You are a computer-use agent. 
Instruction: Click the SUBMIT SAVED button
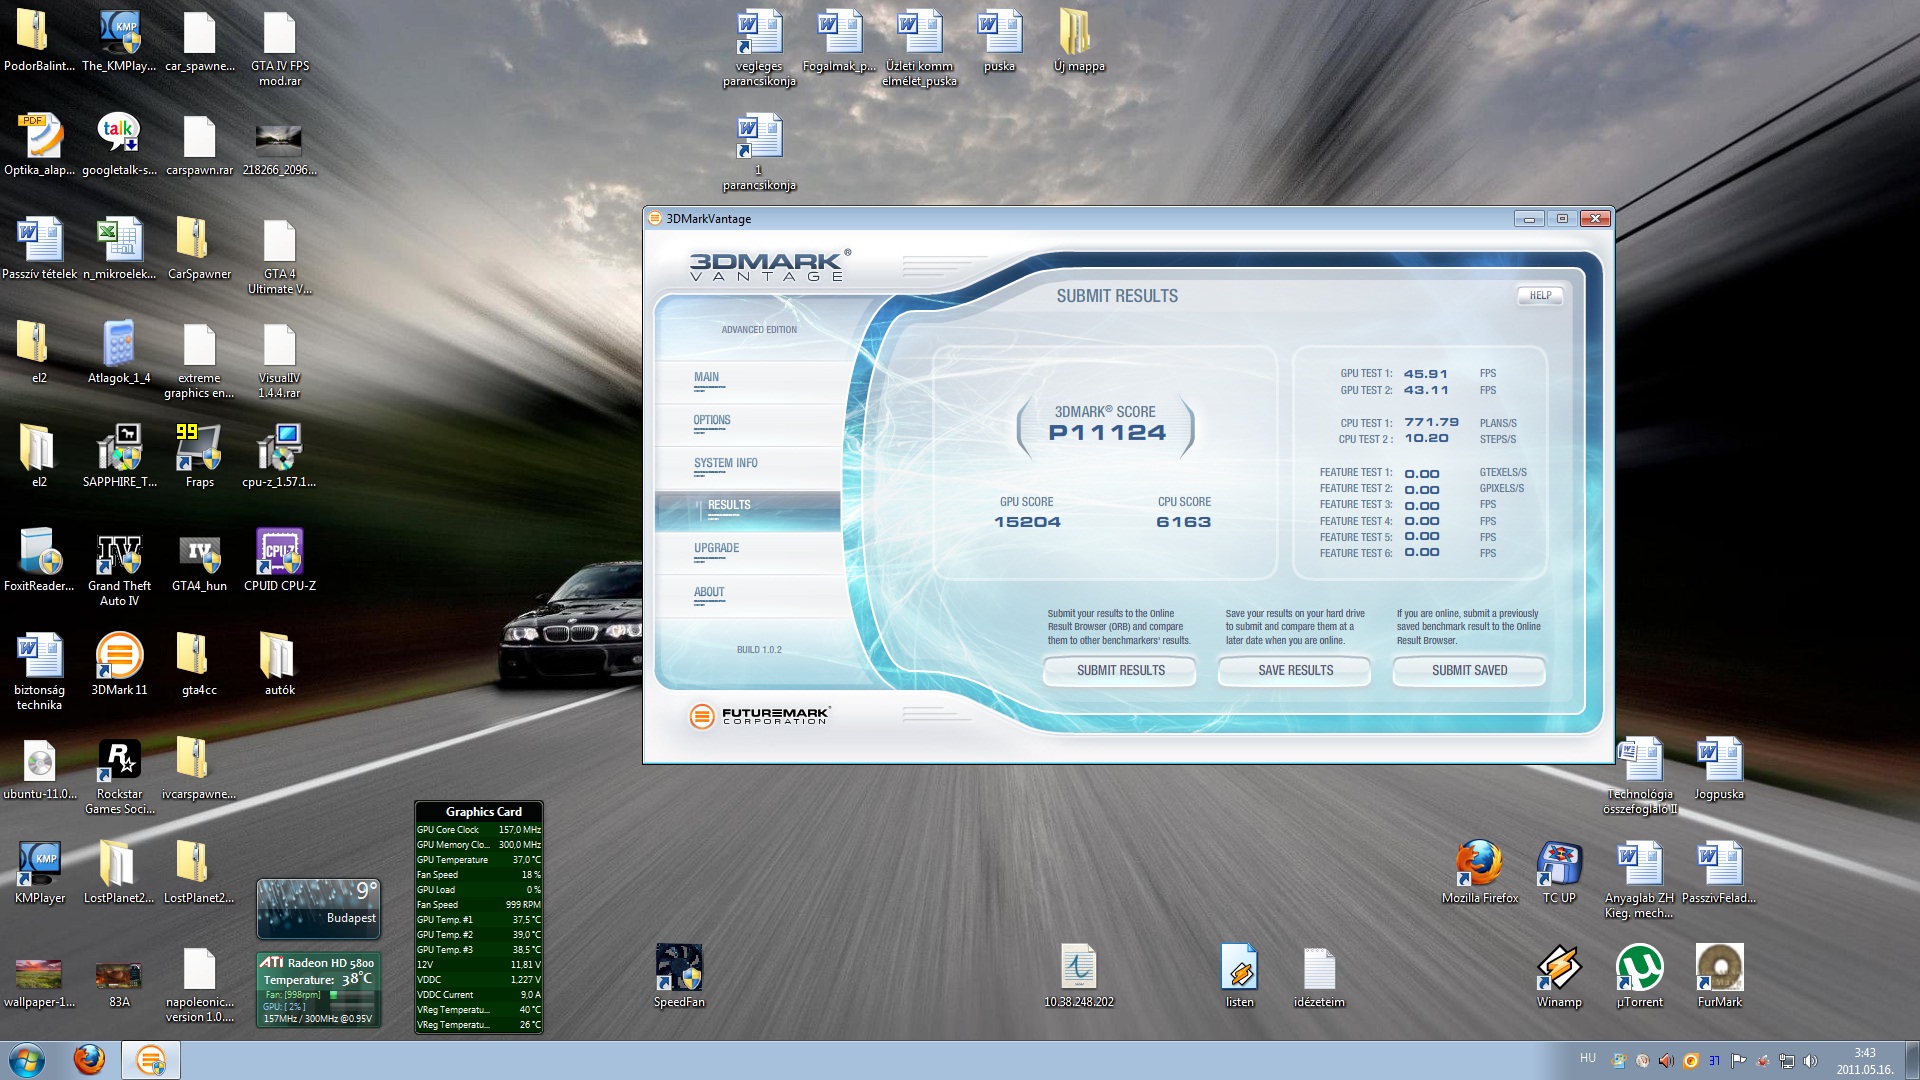pyautogui.click(x=1469, y=671)
